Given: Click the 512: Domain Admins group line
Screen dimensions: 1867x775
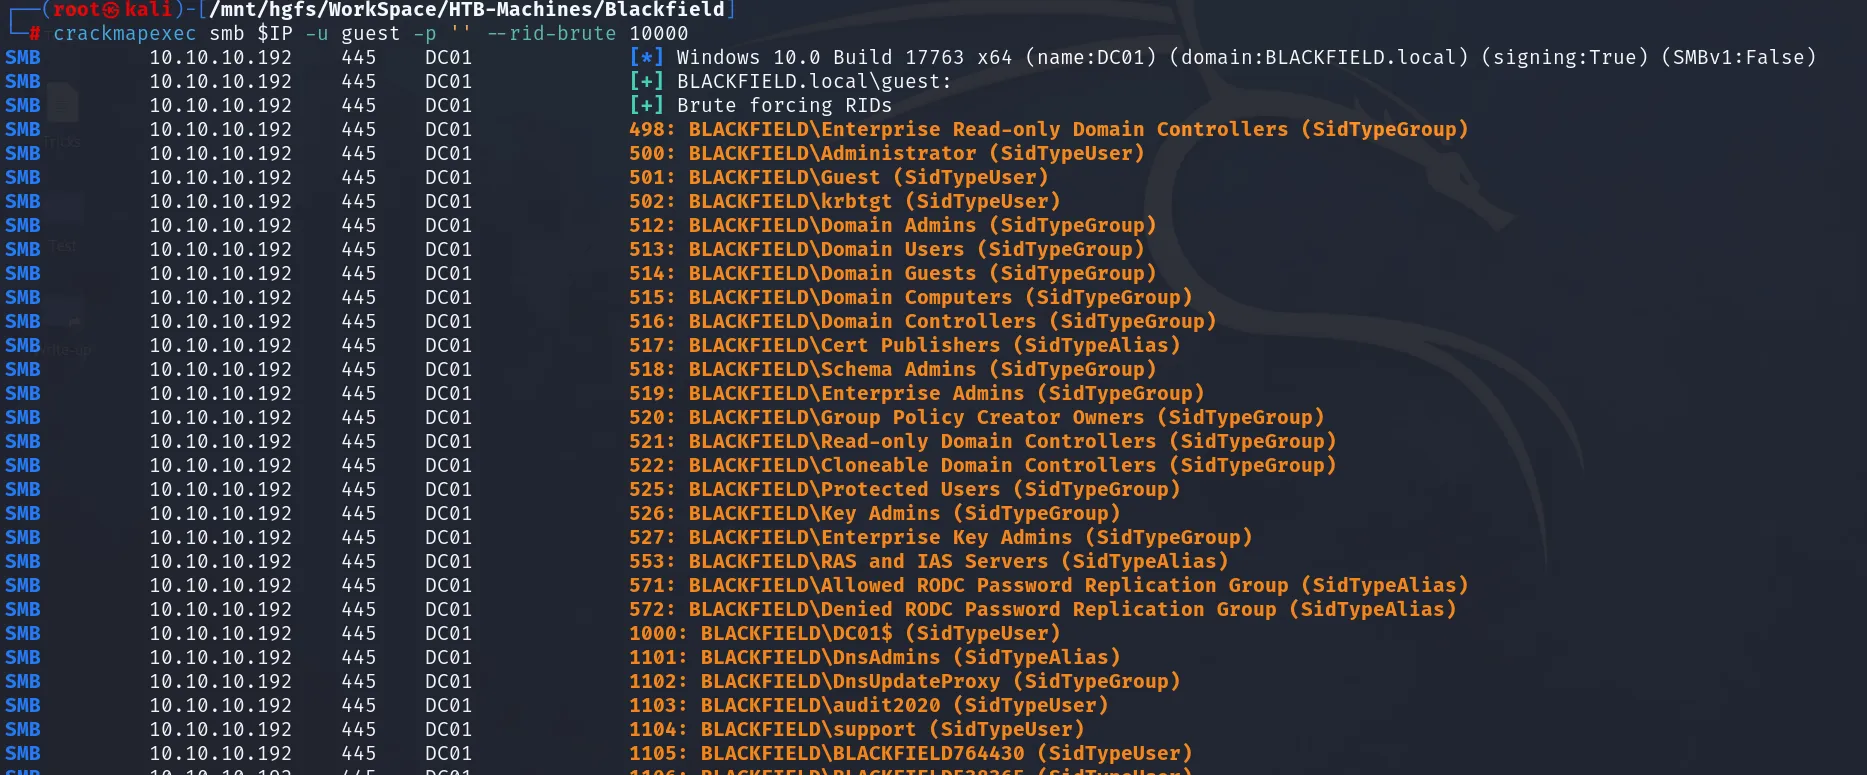Looking at the screenshot, I should point(893,225).
